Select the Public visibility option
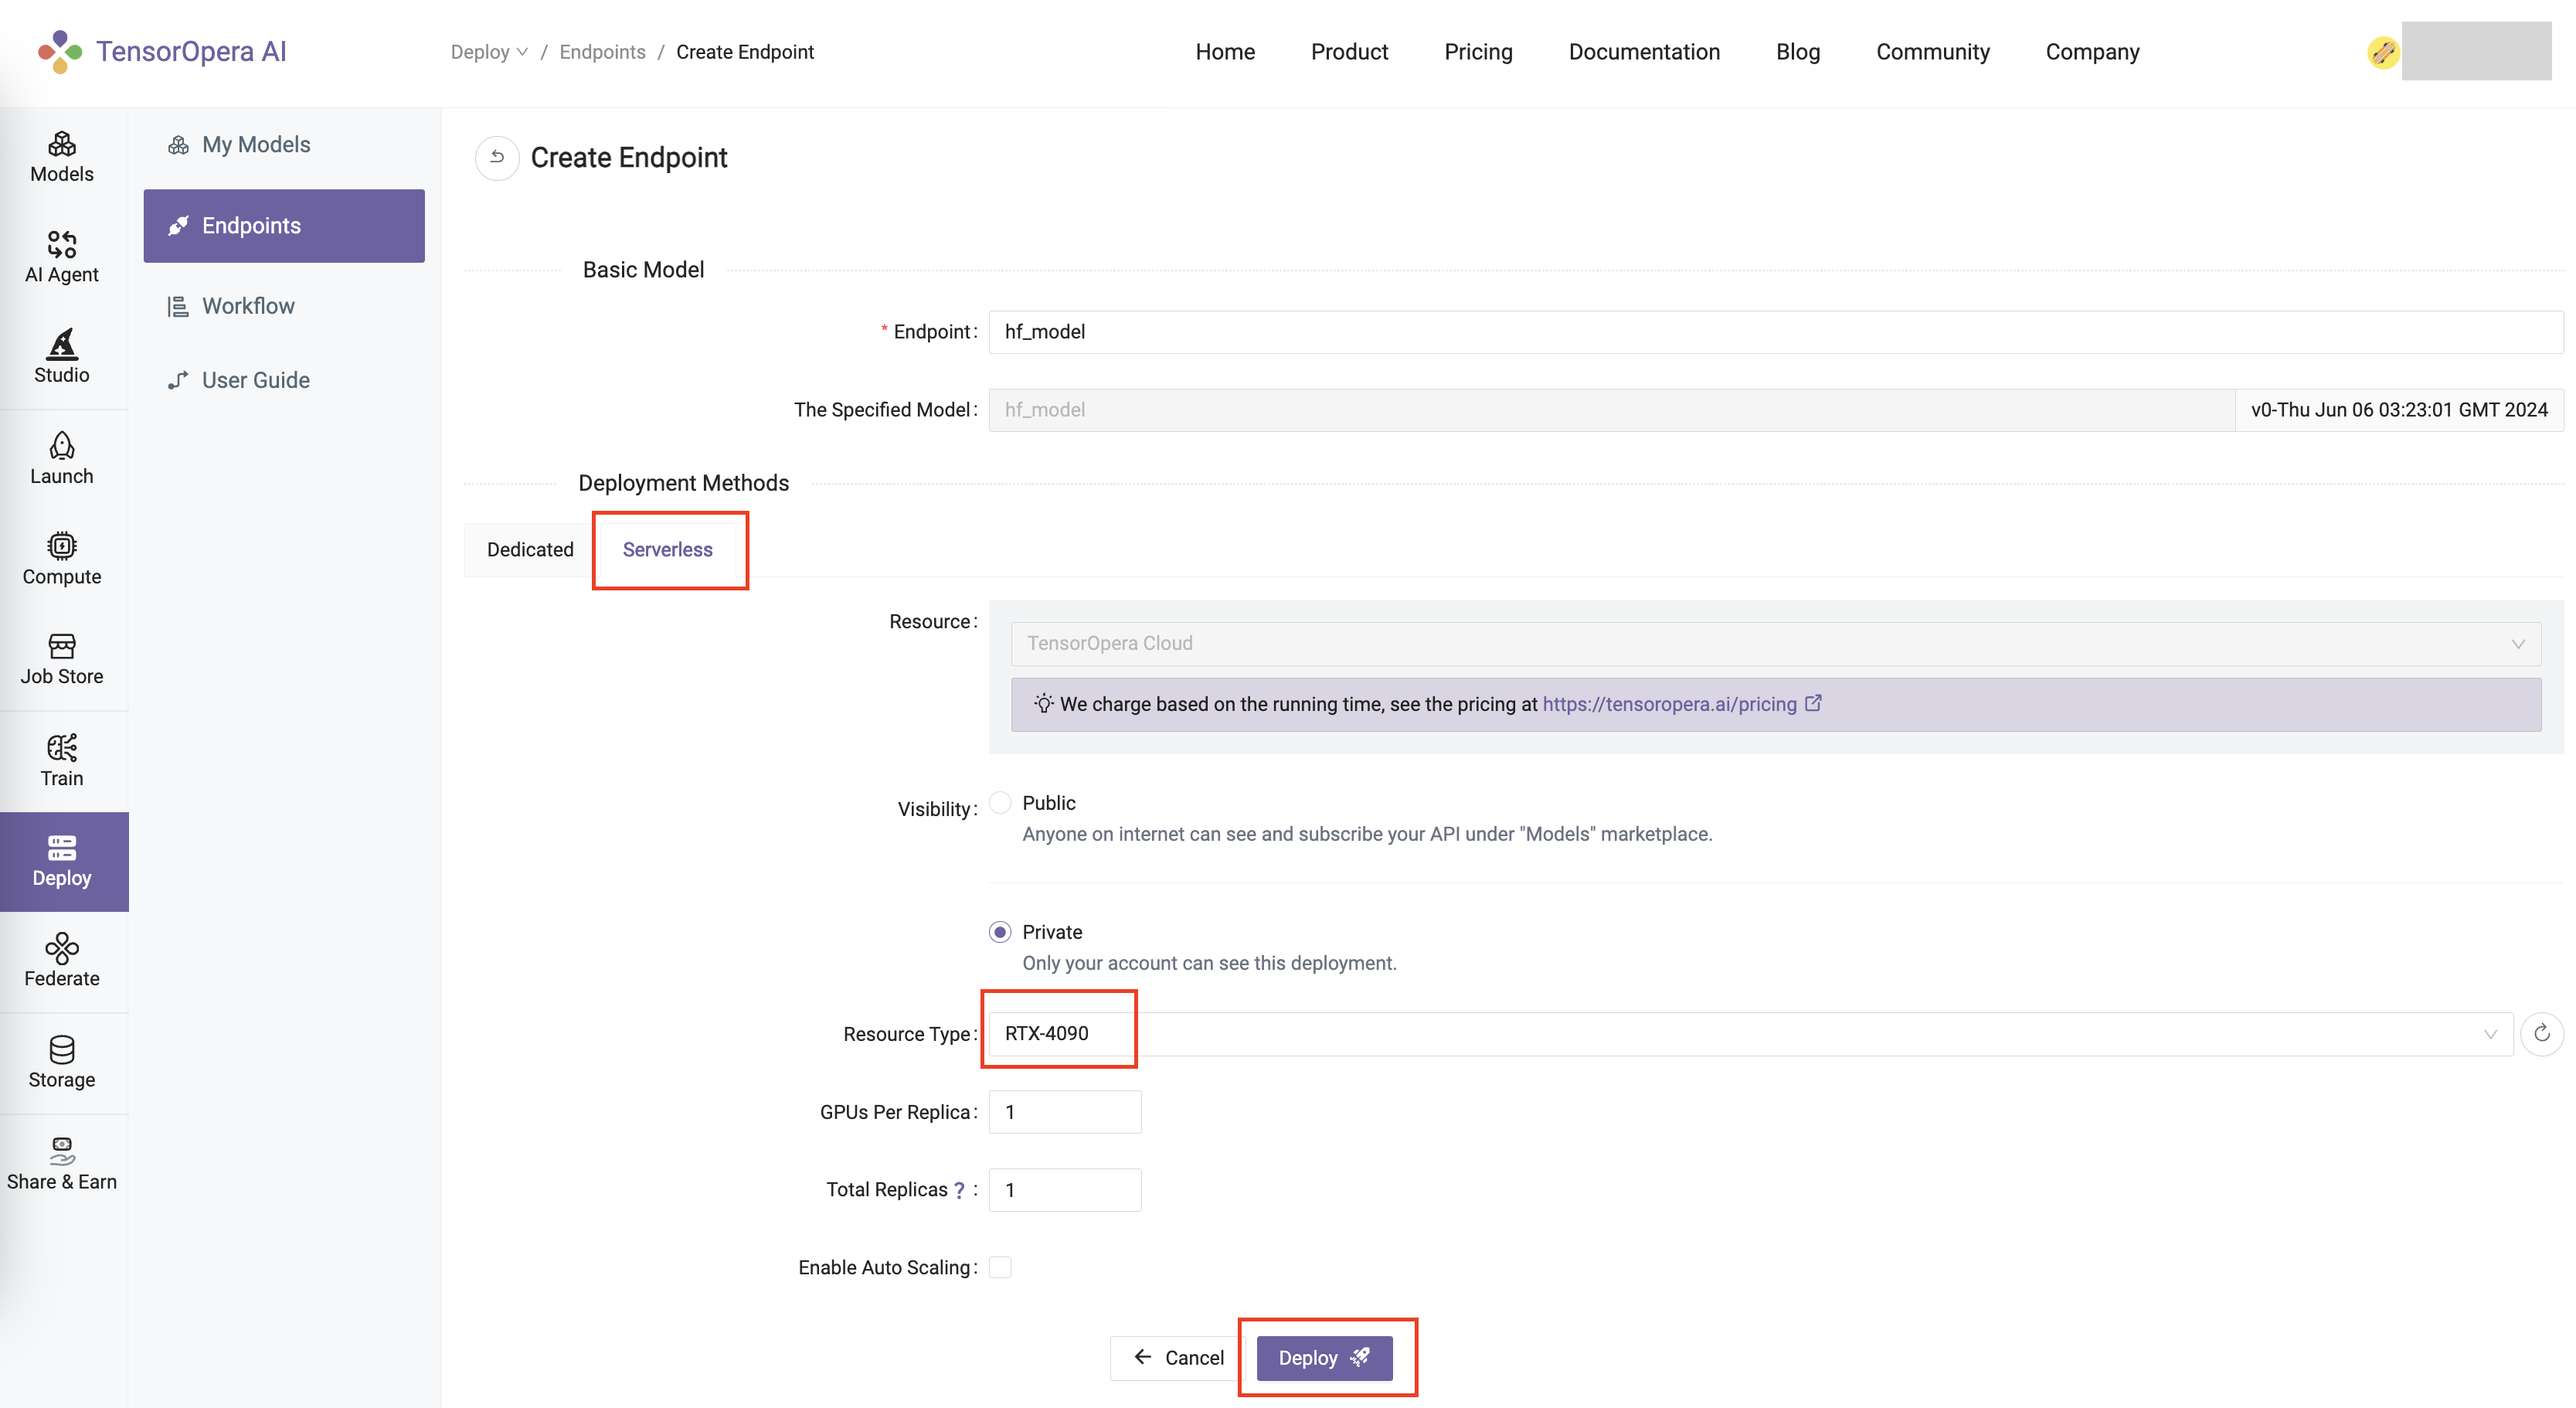The height and width of the screenshot is (1408, 2576). [x=1000, y=803]
